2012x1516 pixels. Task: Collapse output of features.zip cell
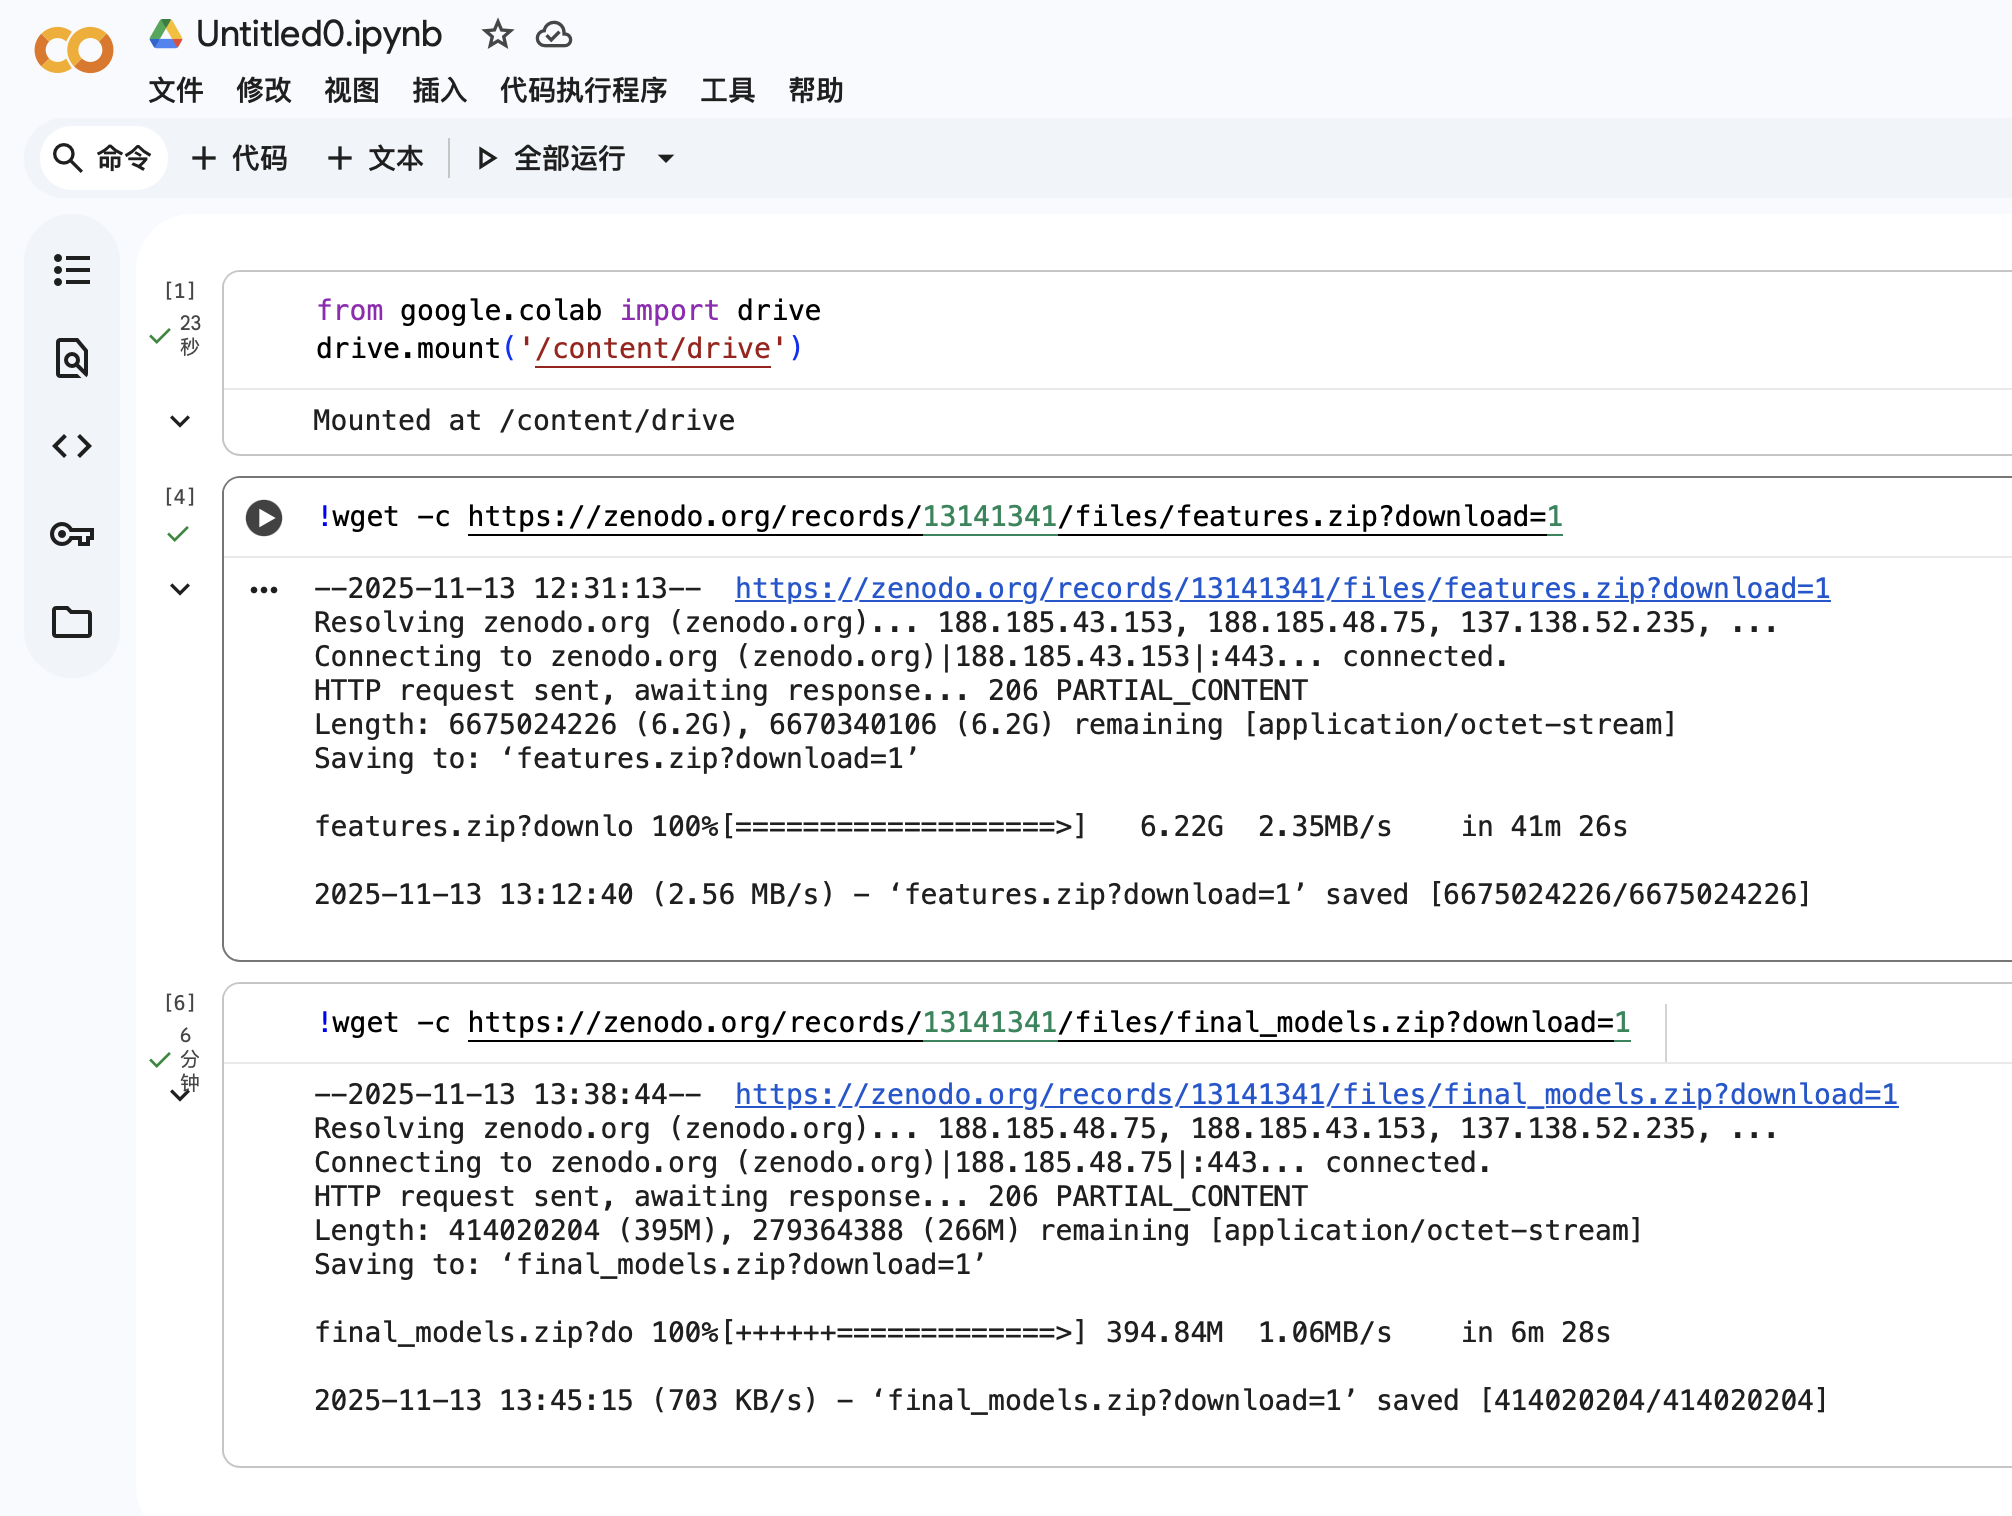click(x=180, y=589)
